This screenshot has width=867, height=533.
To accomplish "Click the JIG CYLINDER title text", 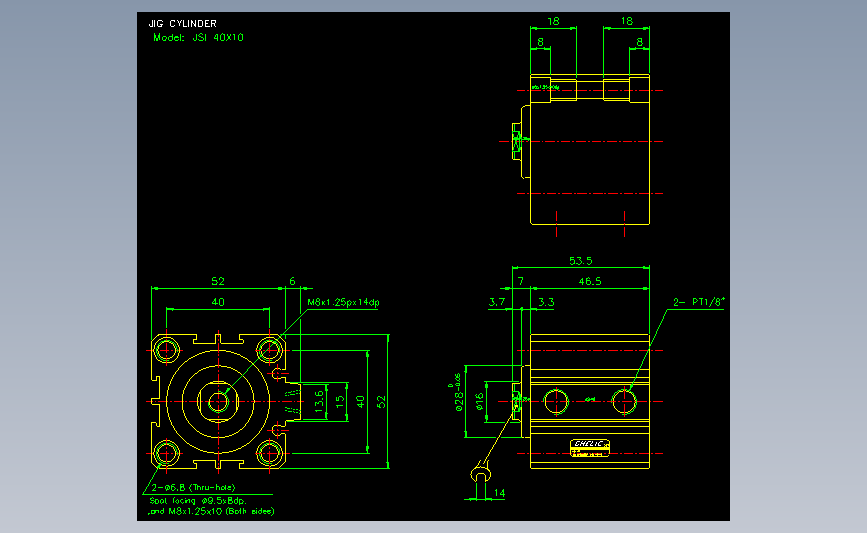I will [182, 24].
